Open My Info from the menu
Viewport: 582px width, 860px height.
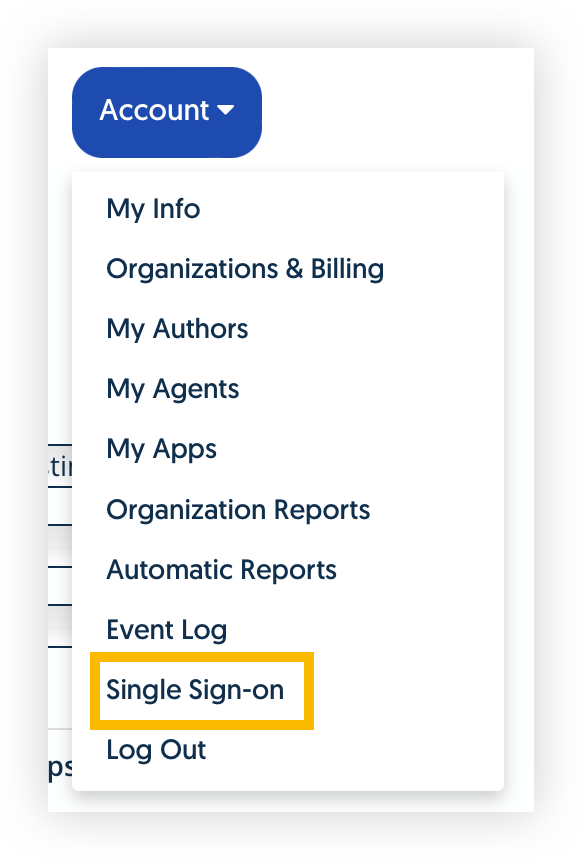pos(153,210)
